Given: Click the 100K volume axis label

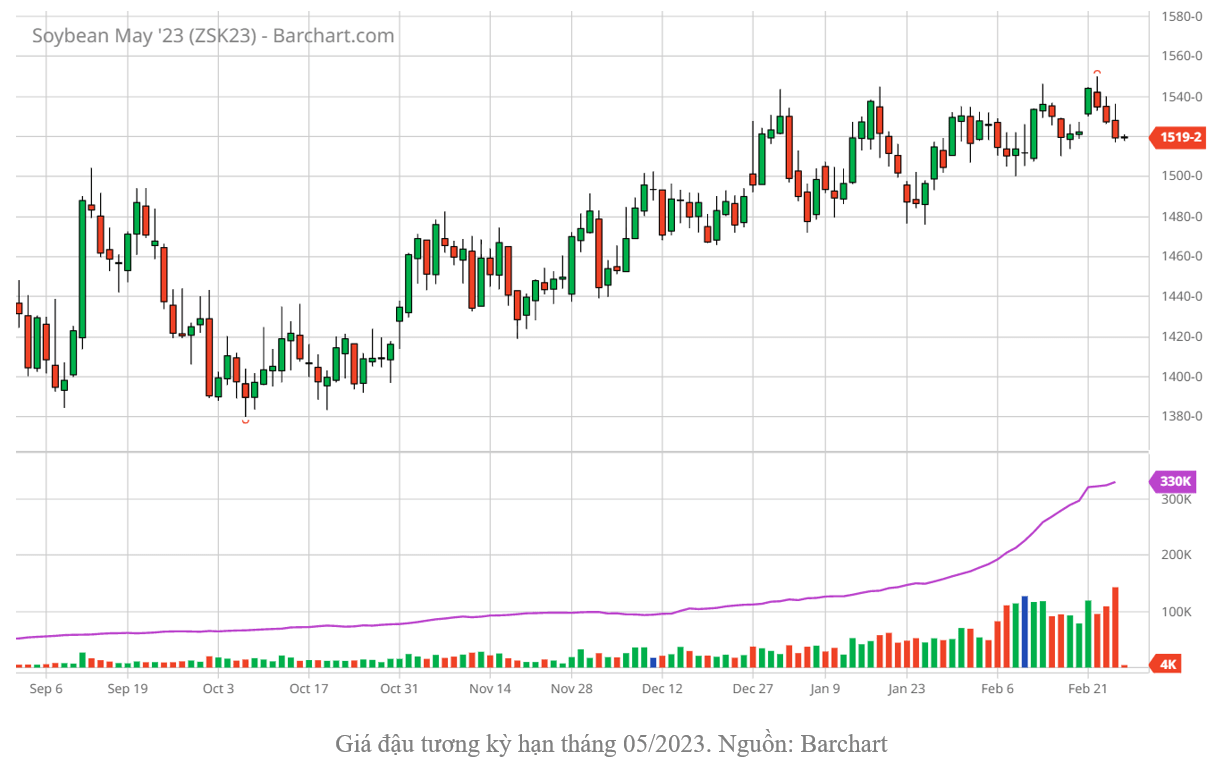Looking at the screenshot, I should (x=1176, y=612).
